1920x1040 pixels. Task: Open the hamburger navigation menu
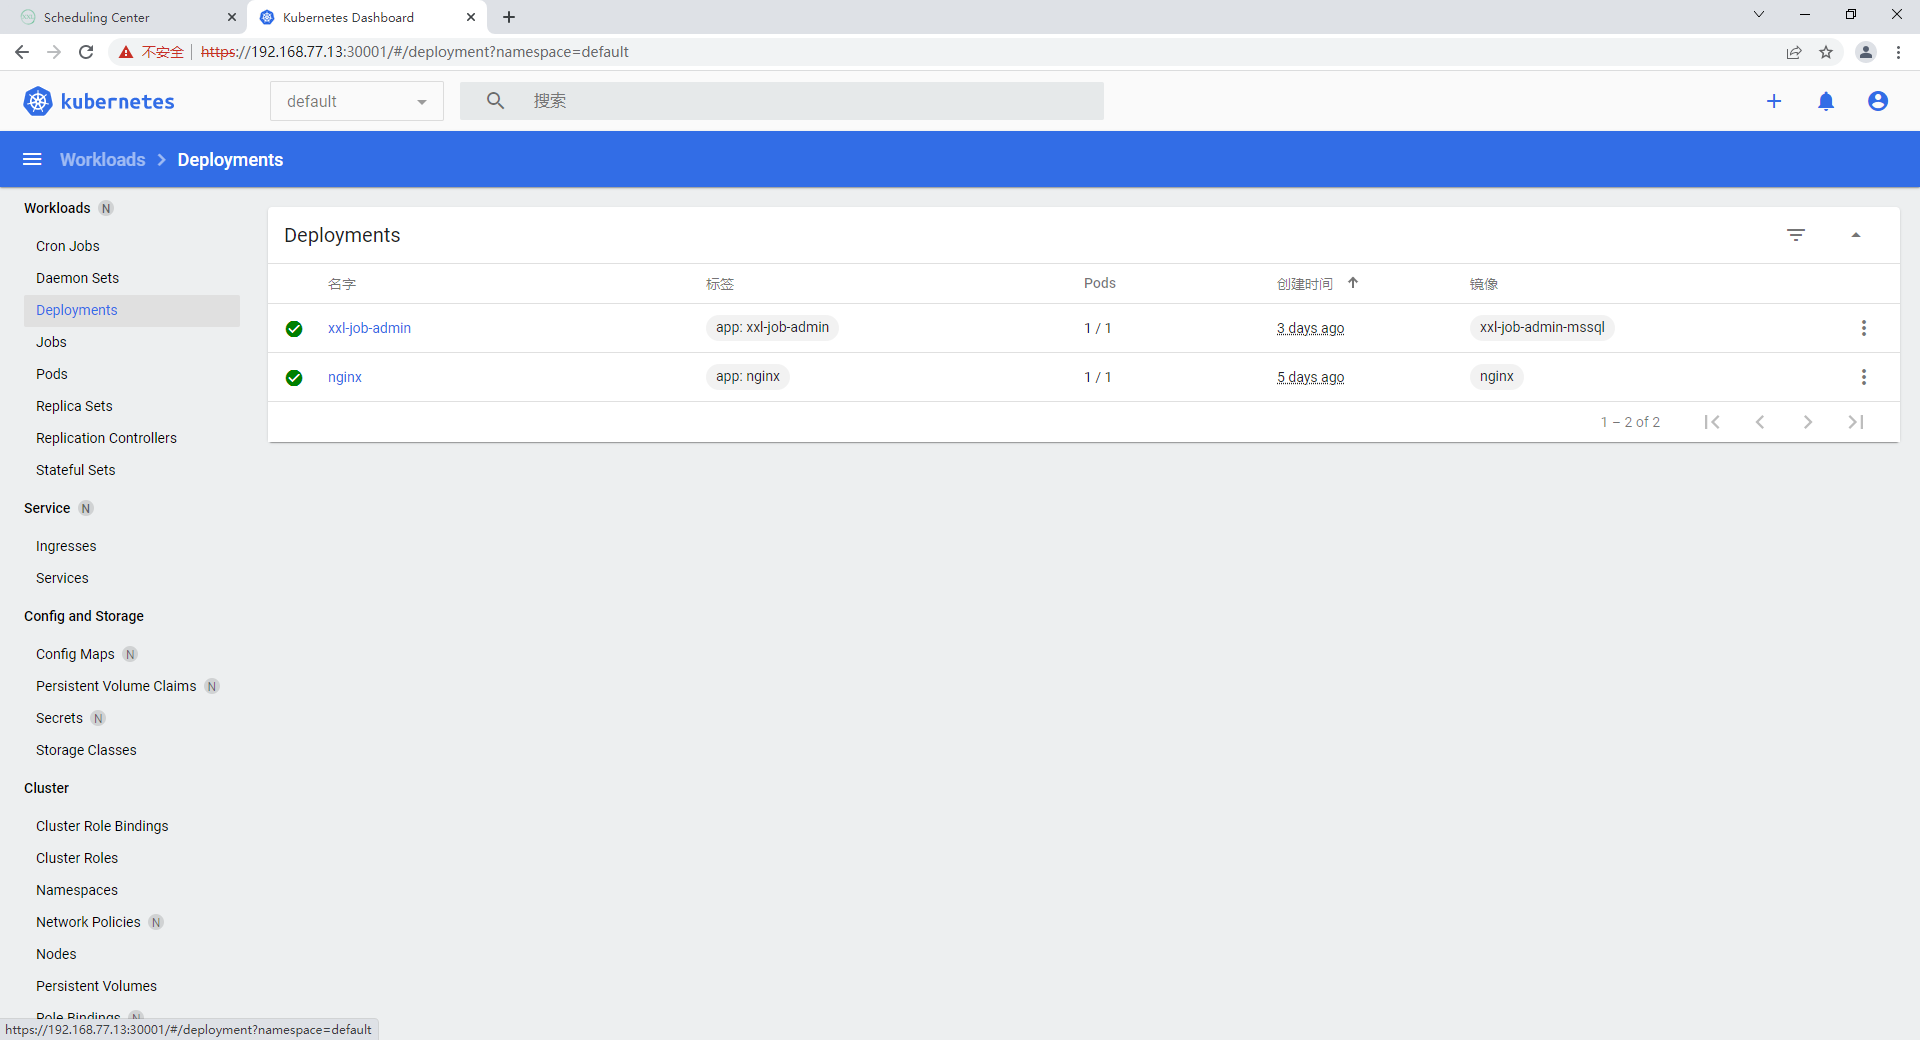point(32,160)
